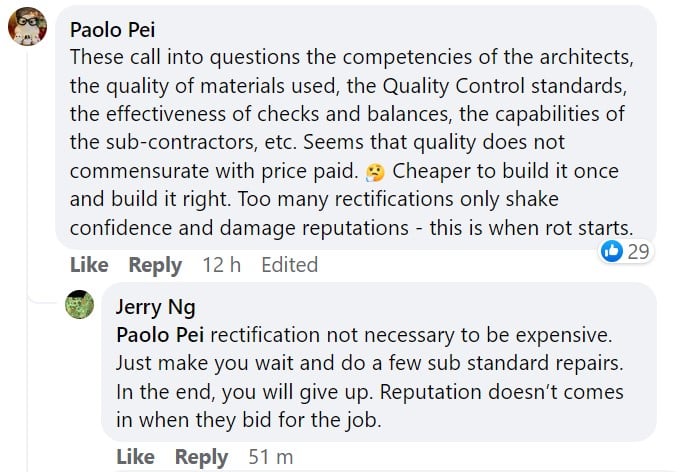684x472 pixels.
Task: Reply to Paolo Pei's comment
Action: coord(155,265)
